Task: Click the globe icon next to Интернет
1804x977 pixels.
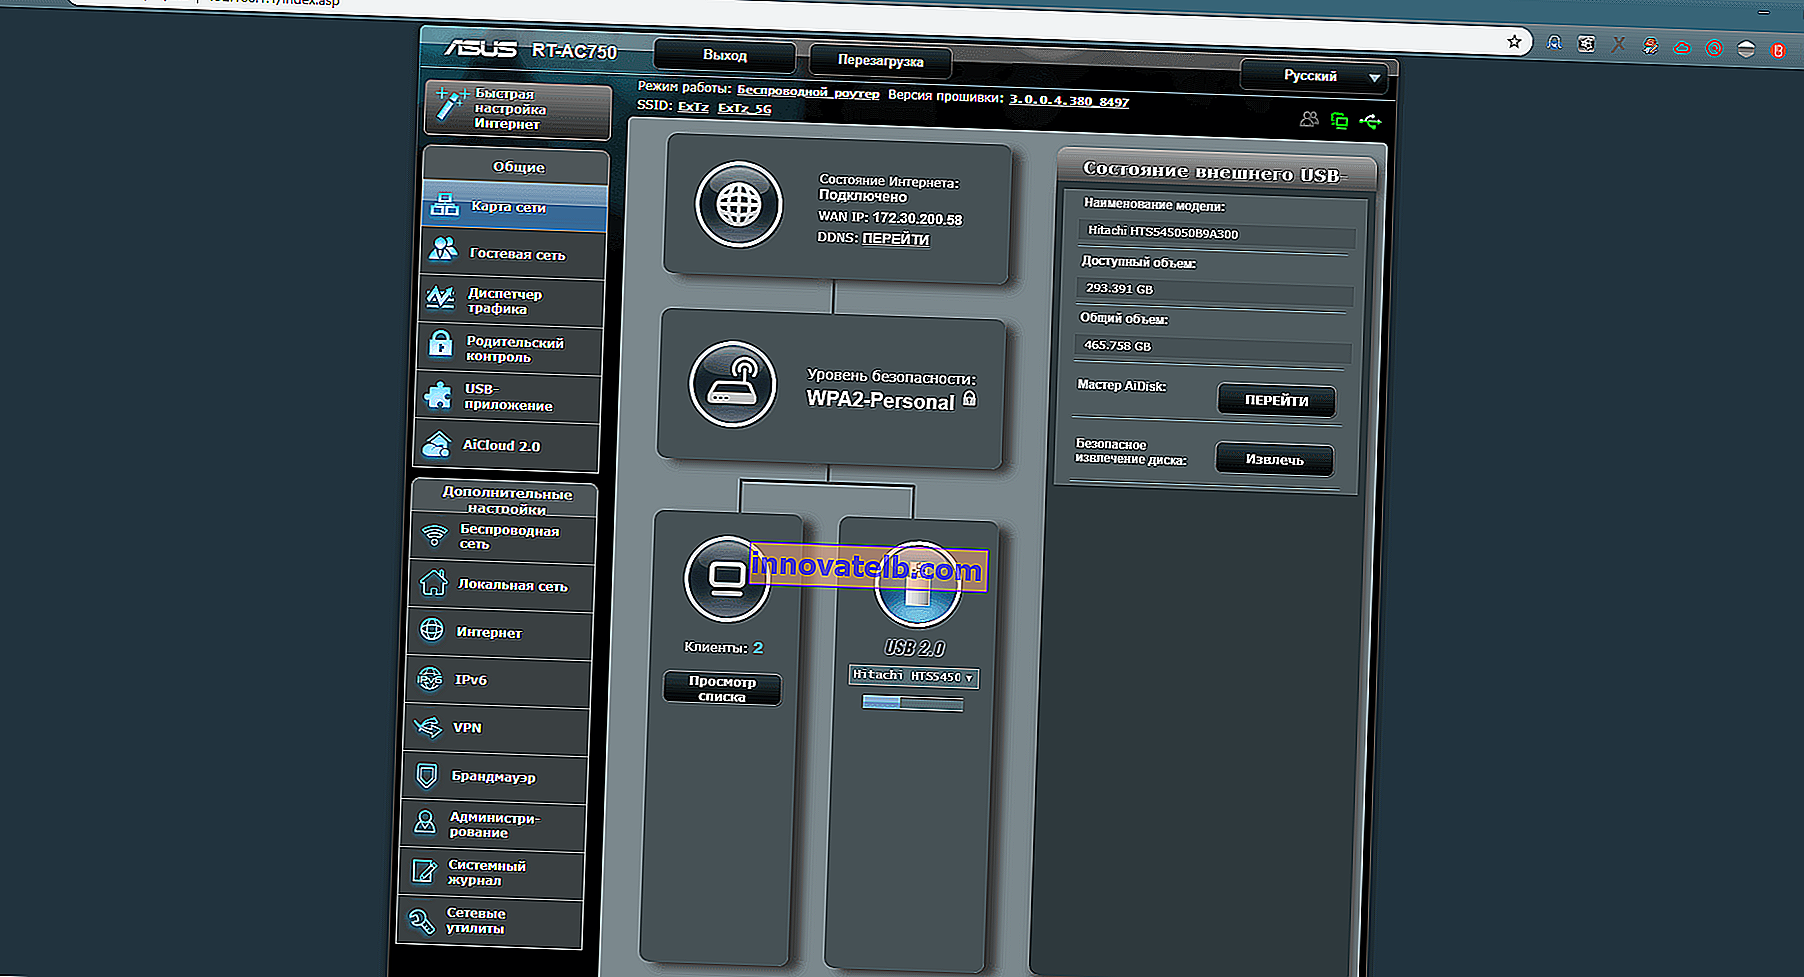Action: tap(432, 630)
